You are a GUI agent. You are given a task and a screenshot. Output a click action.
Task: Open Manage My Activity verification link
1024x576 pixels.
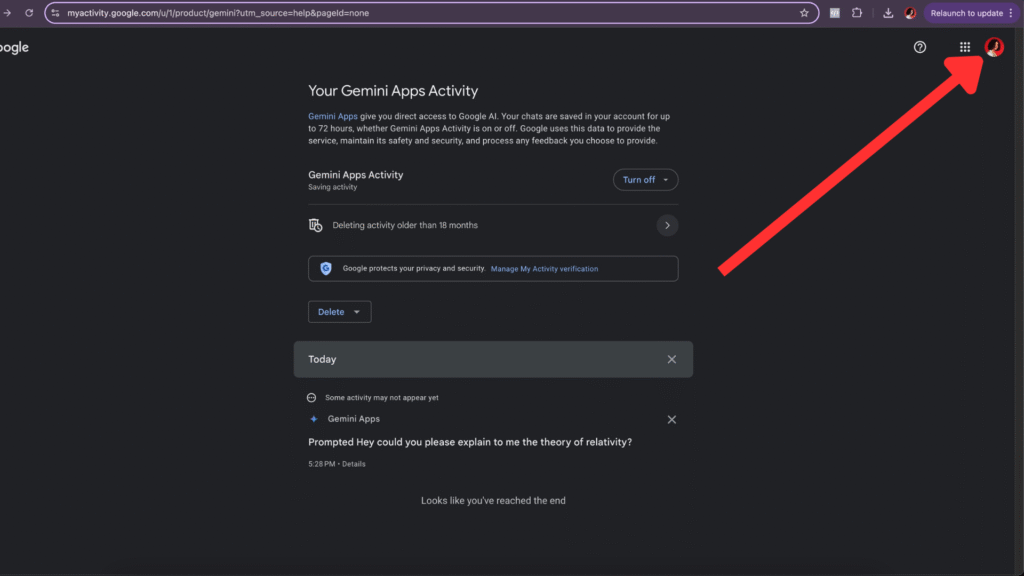tap(544, 269)
